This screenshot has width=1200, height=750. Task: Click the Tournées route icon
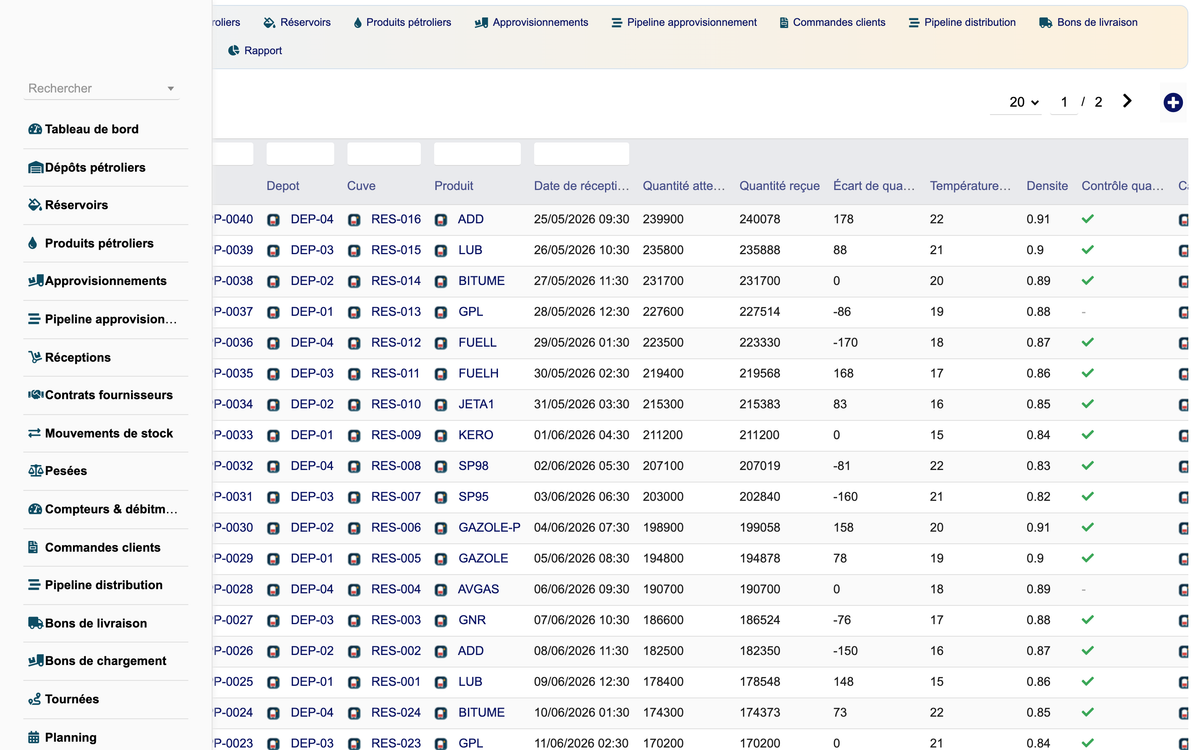tap(35, 699)
